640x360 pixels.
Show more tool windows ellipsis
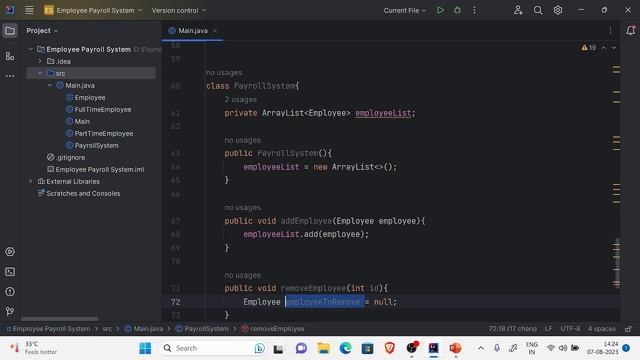10,76
